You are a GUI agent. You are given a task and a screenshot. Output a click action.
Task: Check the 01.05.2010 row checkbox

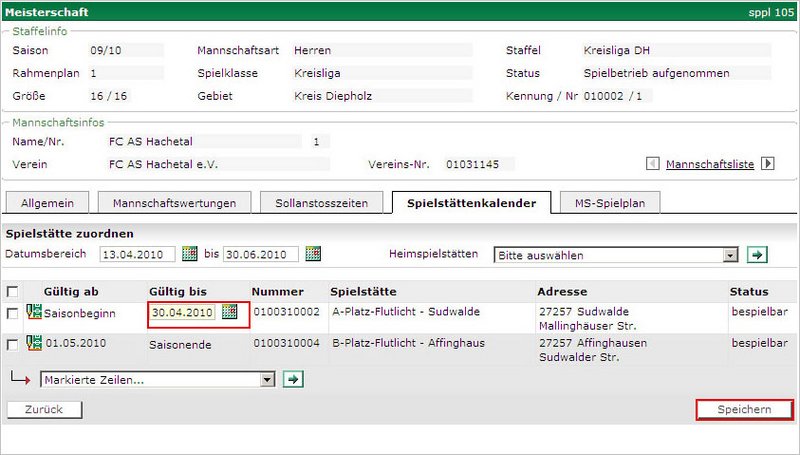click(12, 345)
